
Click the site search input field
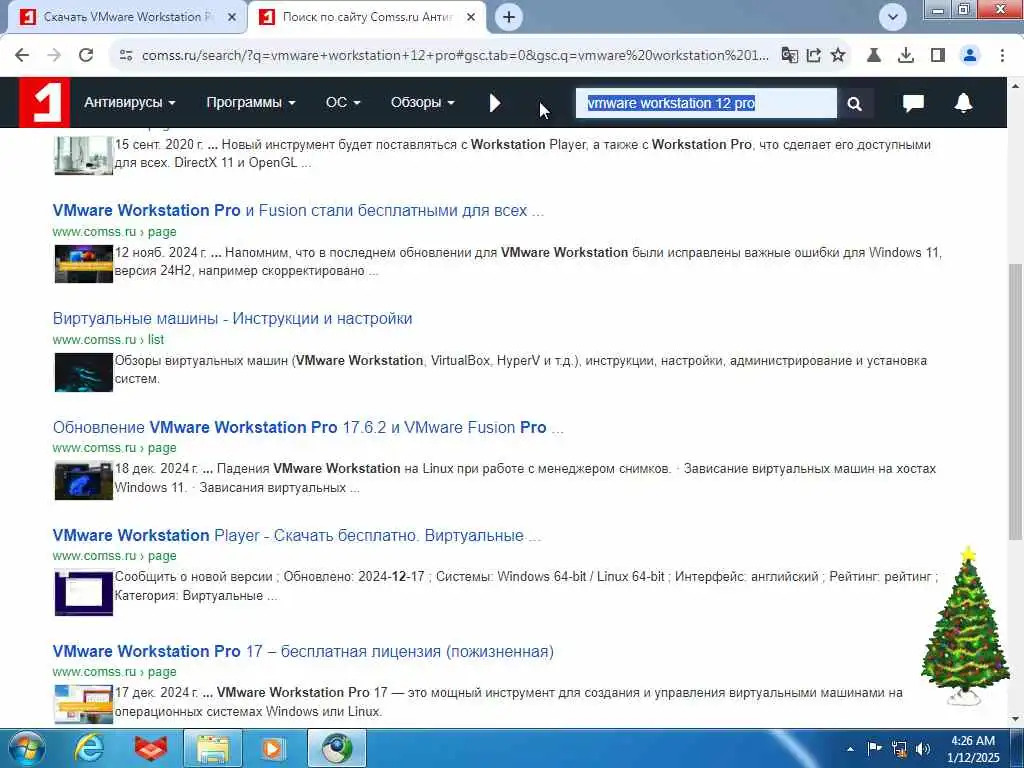click(705, 103)
